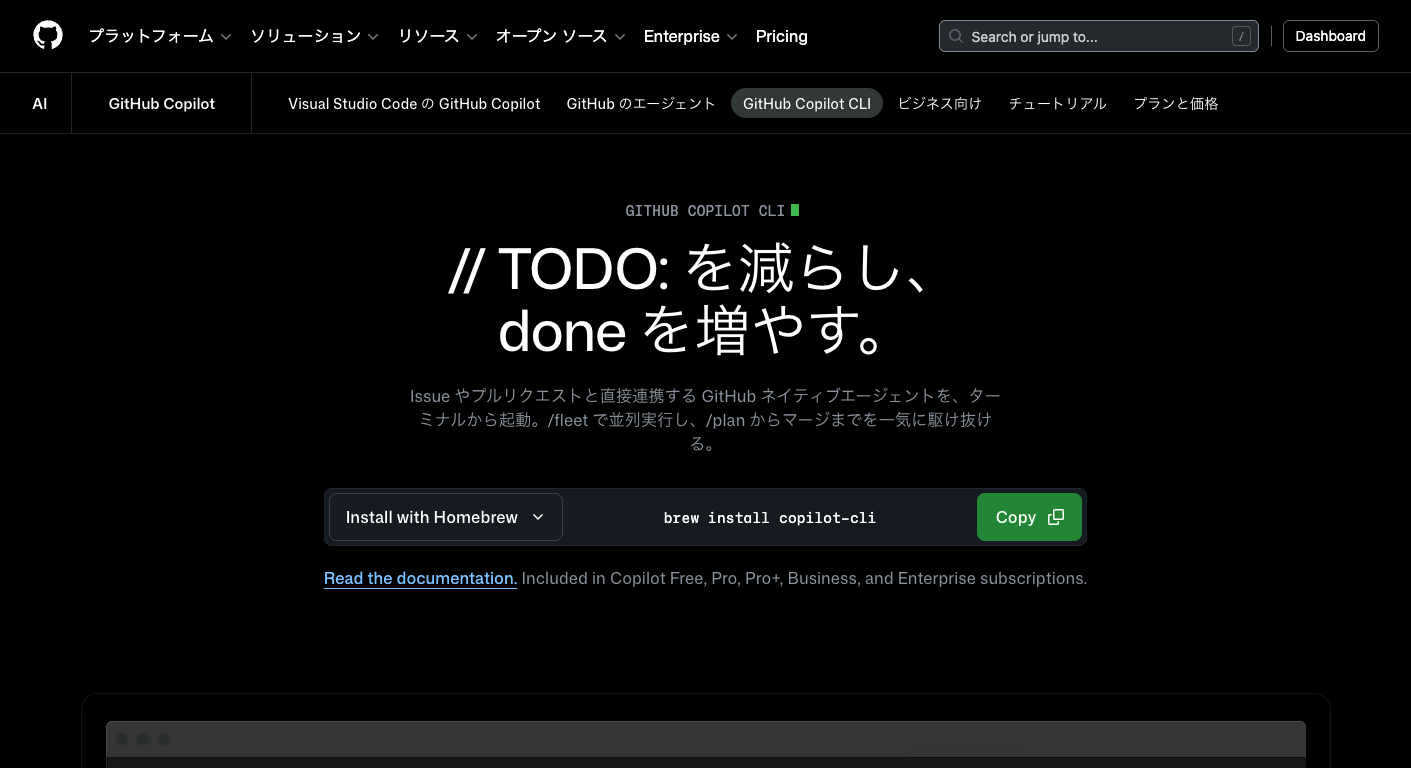Click the rightmost dot on the terminal mockup header
The image size is (1411, 768).
pos(164,738)
